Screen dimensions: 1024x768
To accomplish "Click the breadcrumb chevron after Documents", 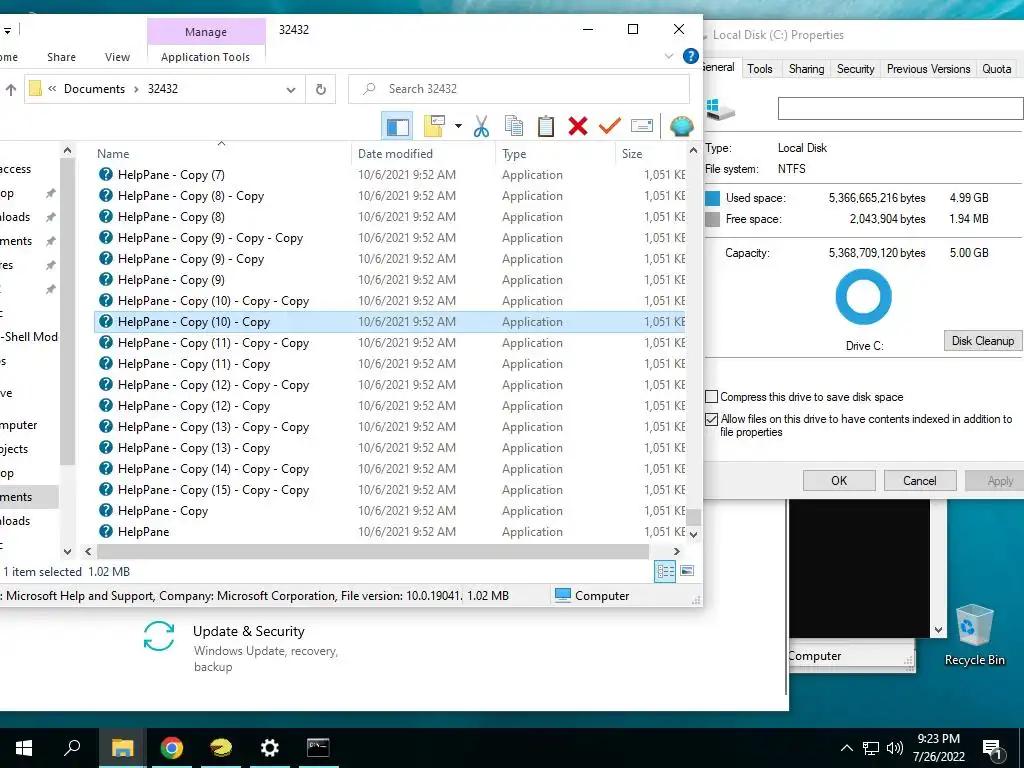I will [x=136, y=89].
